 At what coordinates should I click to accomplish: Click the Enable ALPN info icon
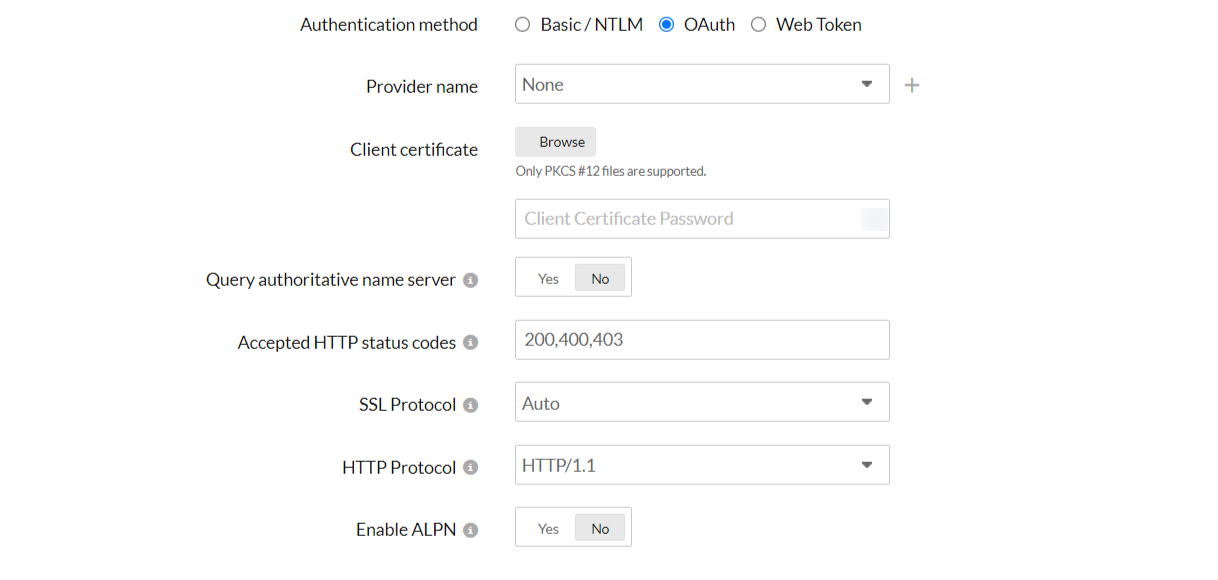click(470, 530)
